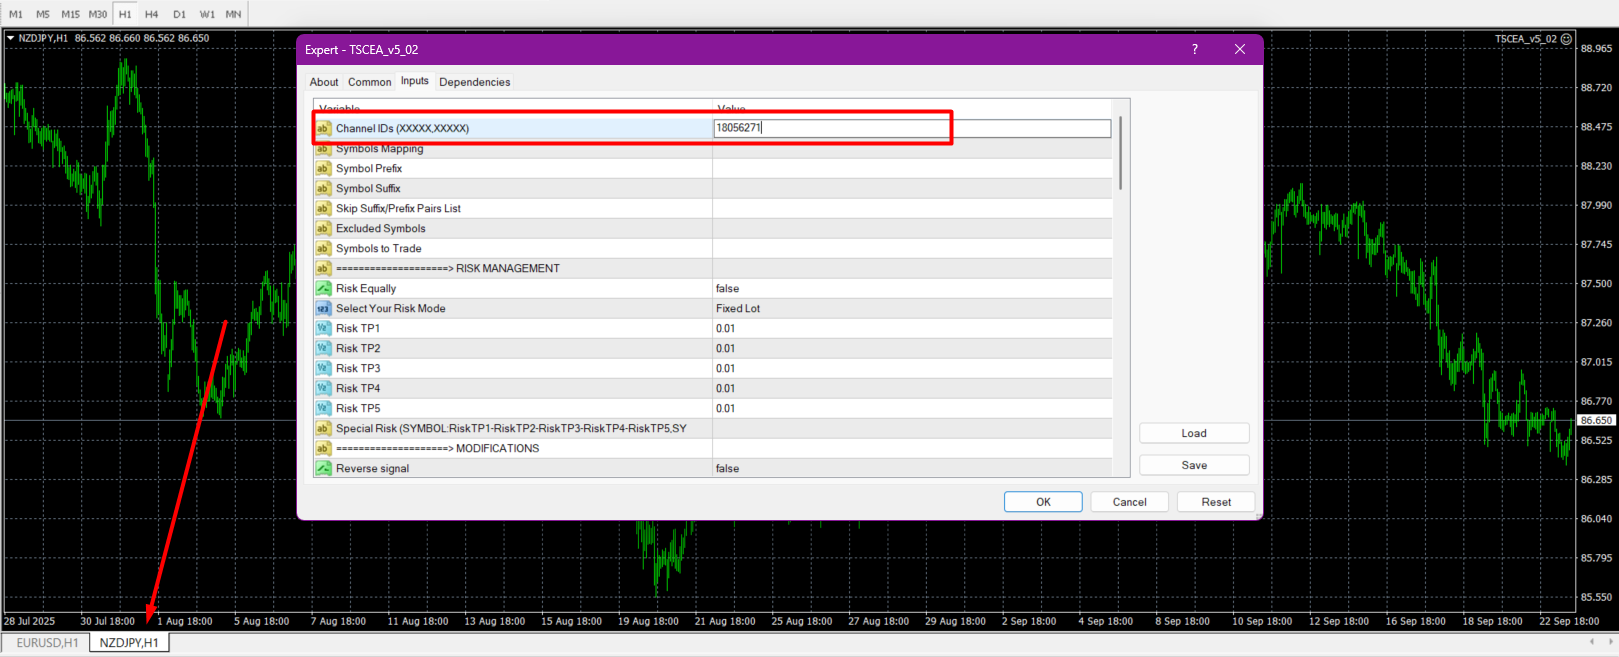Image resolution: width=1619 pixels, height=657 pixels.
Task: Click the Select Your Risk Mode icon
Action: point(323,308)
